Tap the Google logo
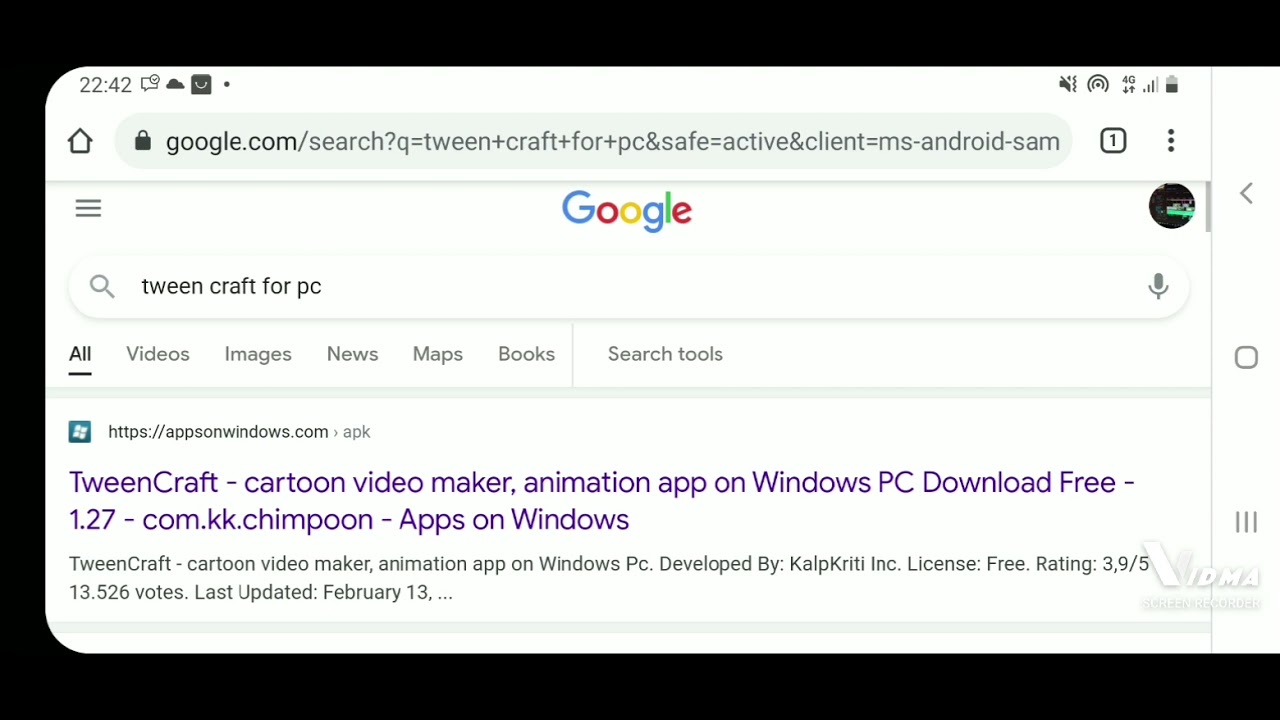 point(627,211)
